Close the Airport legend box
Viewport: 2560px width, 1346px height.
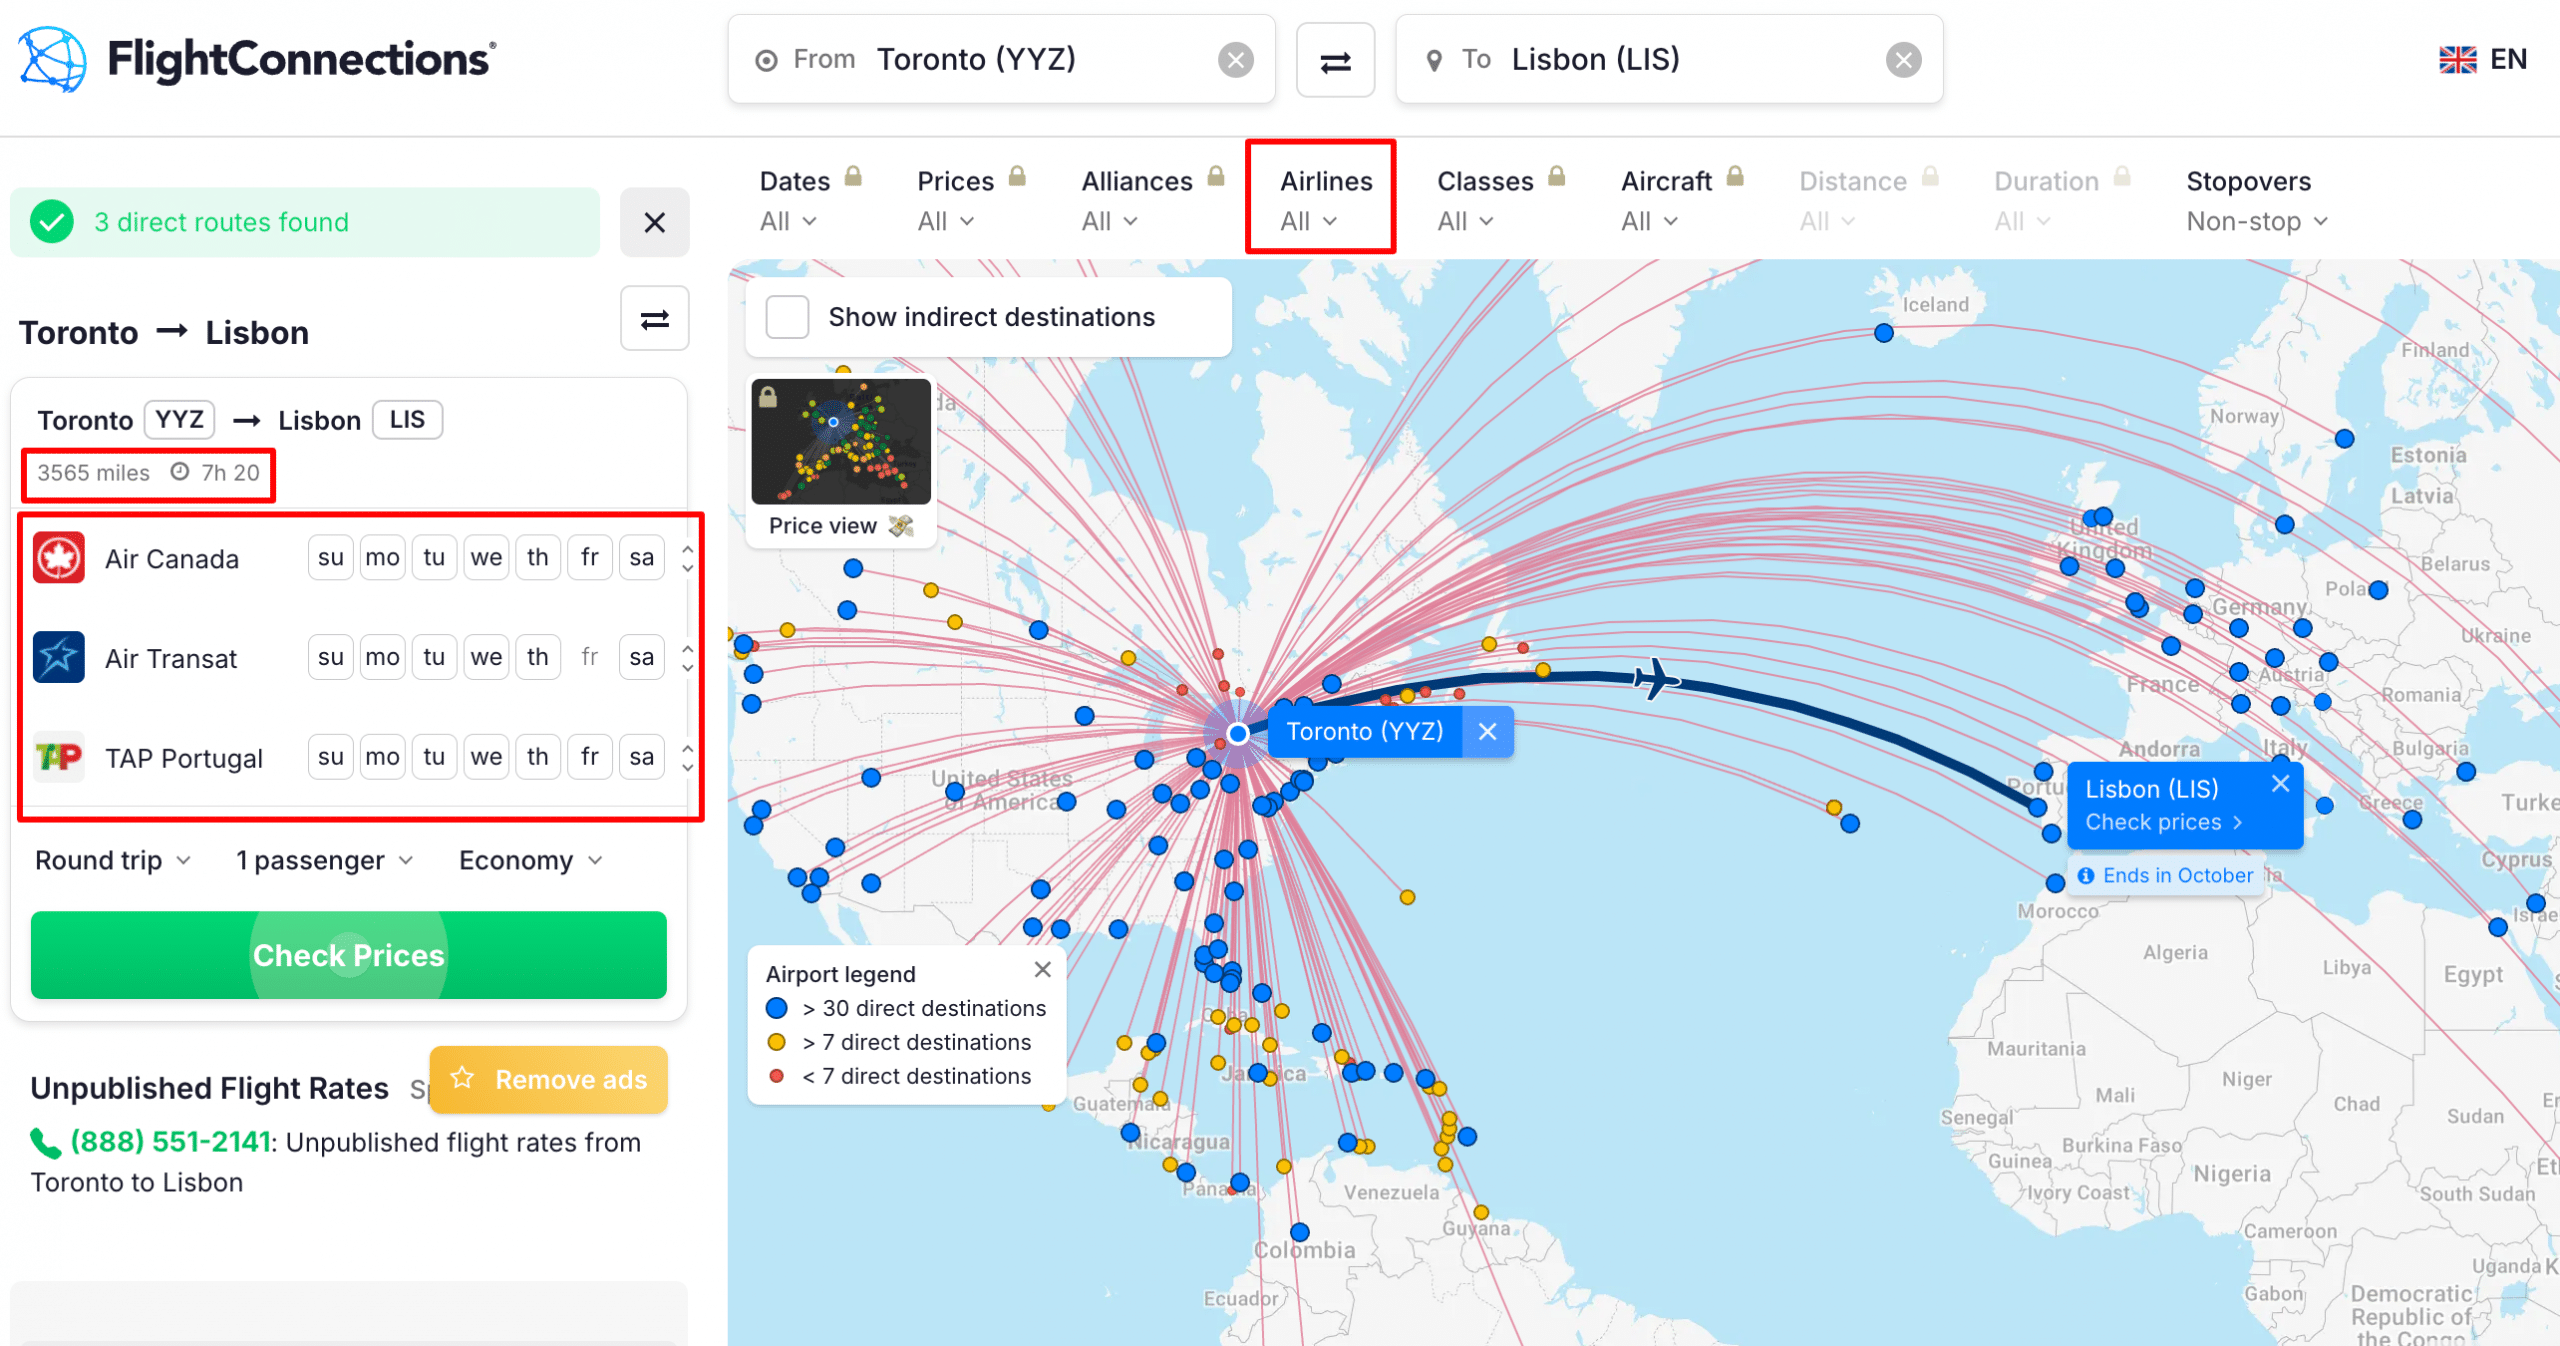1042,969
